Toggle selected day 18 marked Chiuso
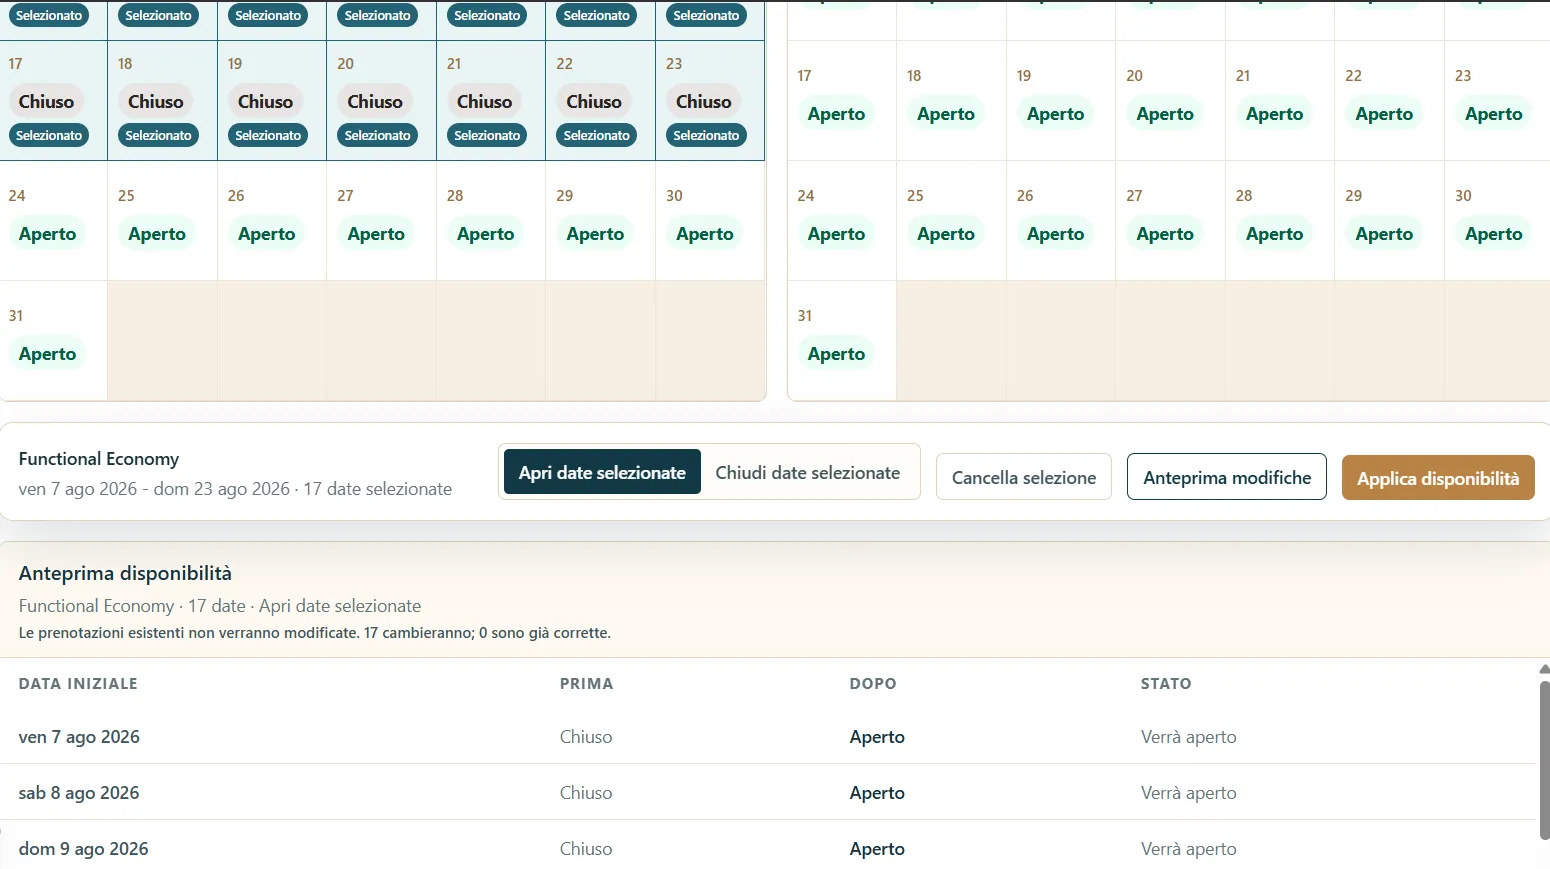The image size is (1550, 869). pyautogui.click(x=162, y=101)
